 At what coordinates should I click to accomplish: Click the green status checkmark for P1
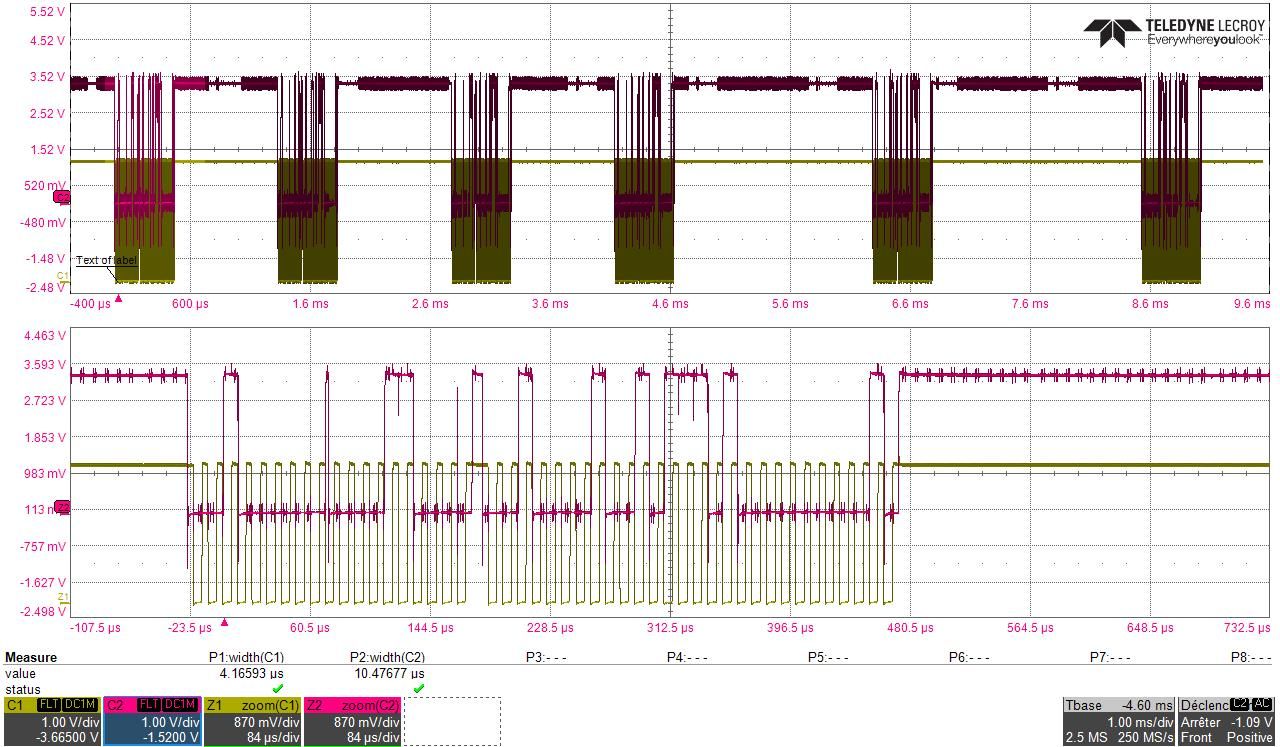[x=277, y=689]
